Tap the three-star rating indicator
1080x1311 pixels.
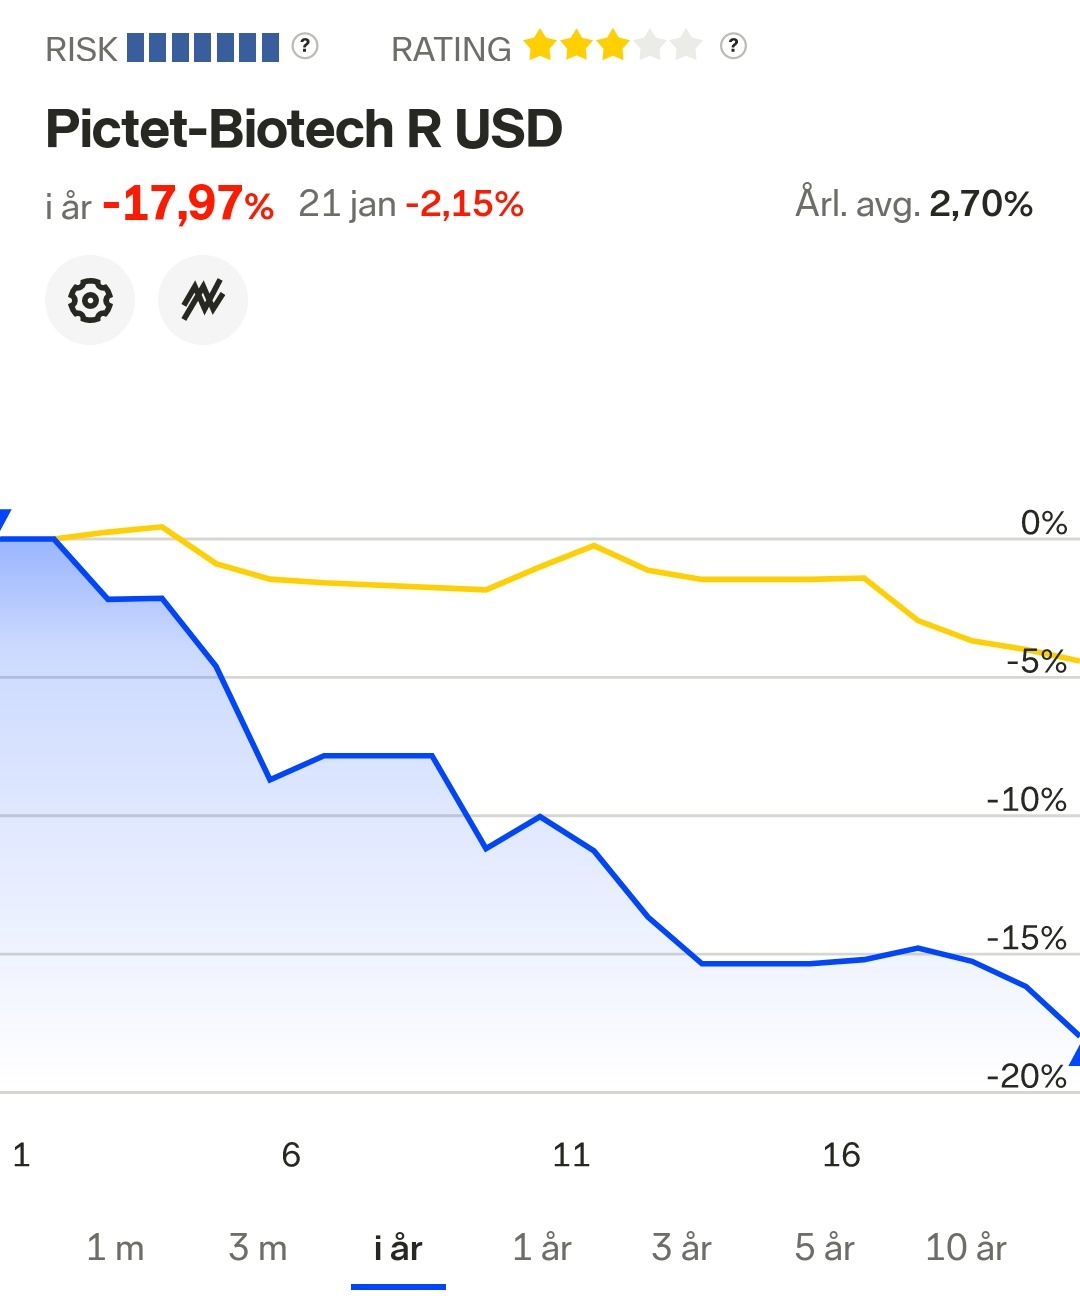tap(613, 46)
